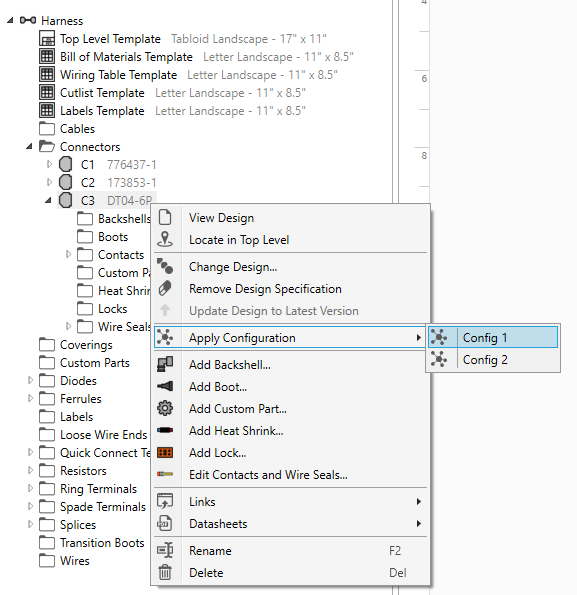Image resolution: width=577 pixels, height=595 pixels.
Task: Expand the Diodes folder
Action: (x=30, y=380)
